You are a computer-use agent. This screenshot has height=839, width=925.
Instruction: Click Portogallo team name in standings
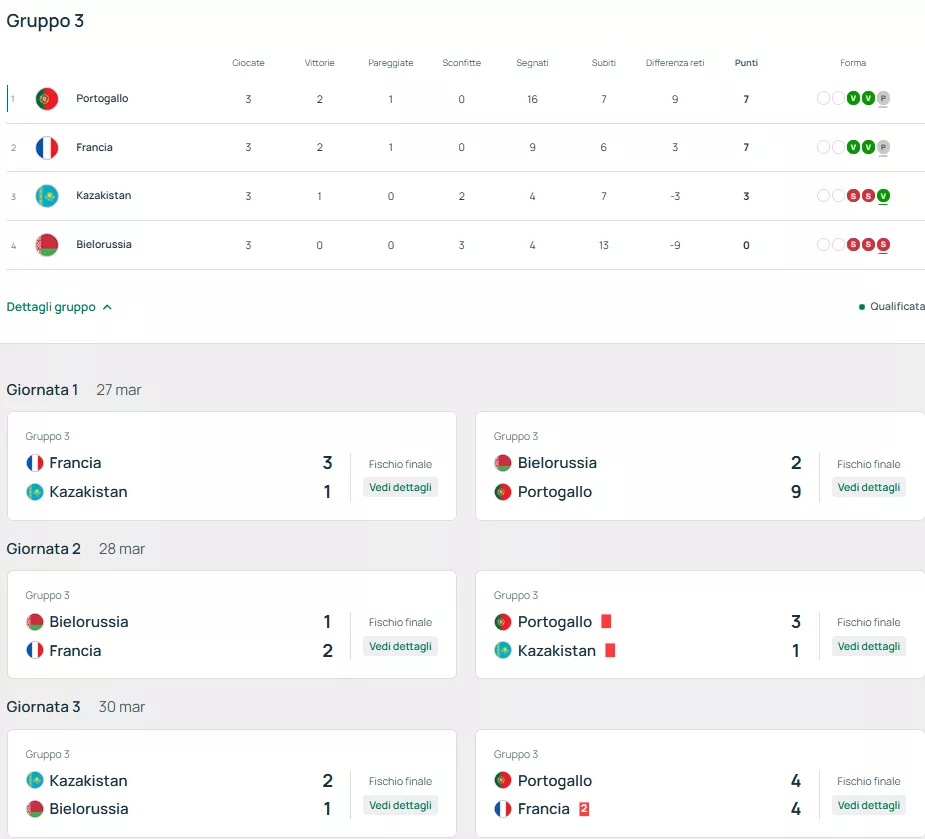point(102,99)
